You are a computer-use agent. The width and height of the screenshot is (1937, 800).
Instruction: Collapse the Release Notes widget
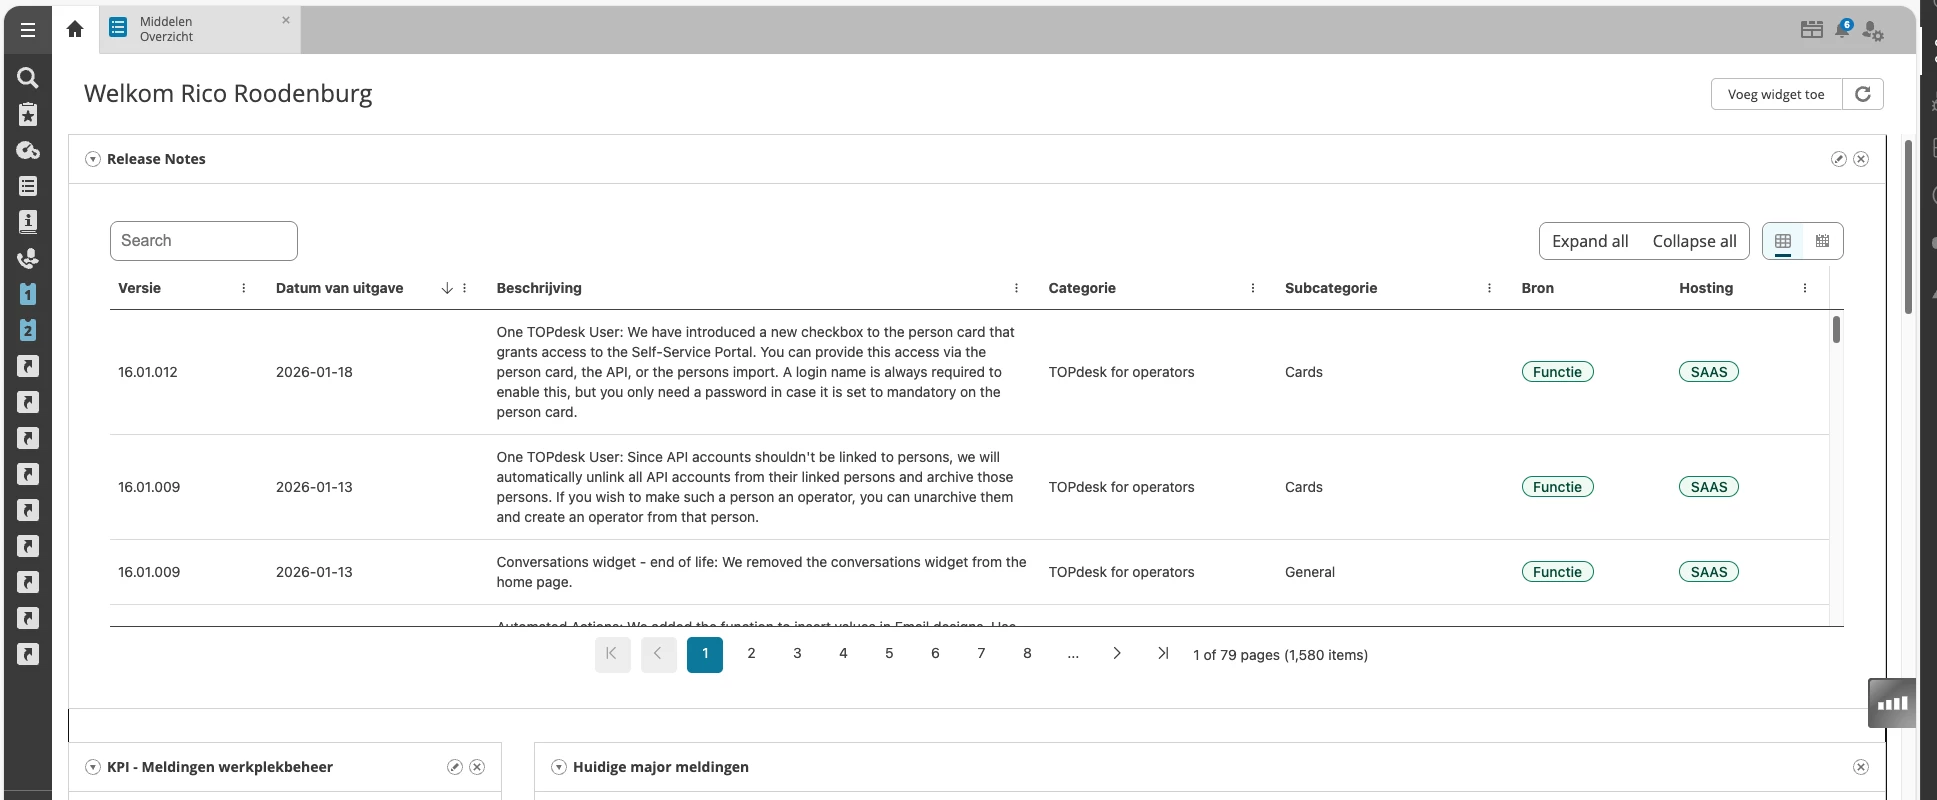93,159
